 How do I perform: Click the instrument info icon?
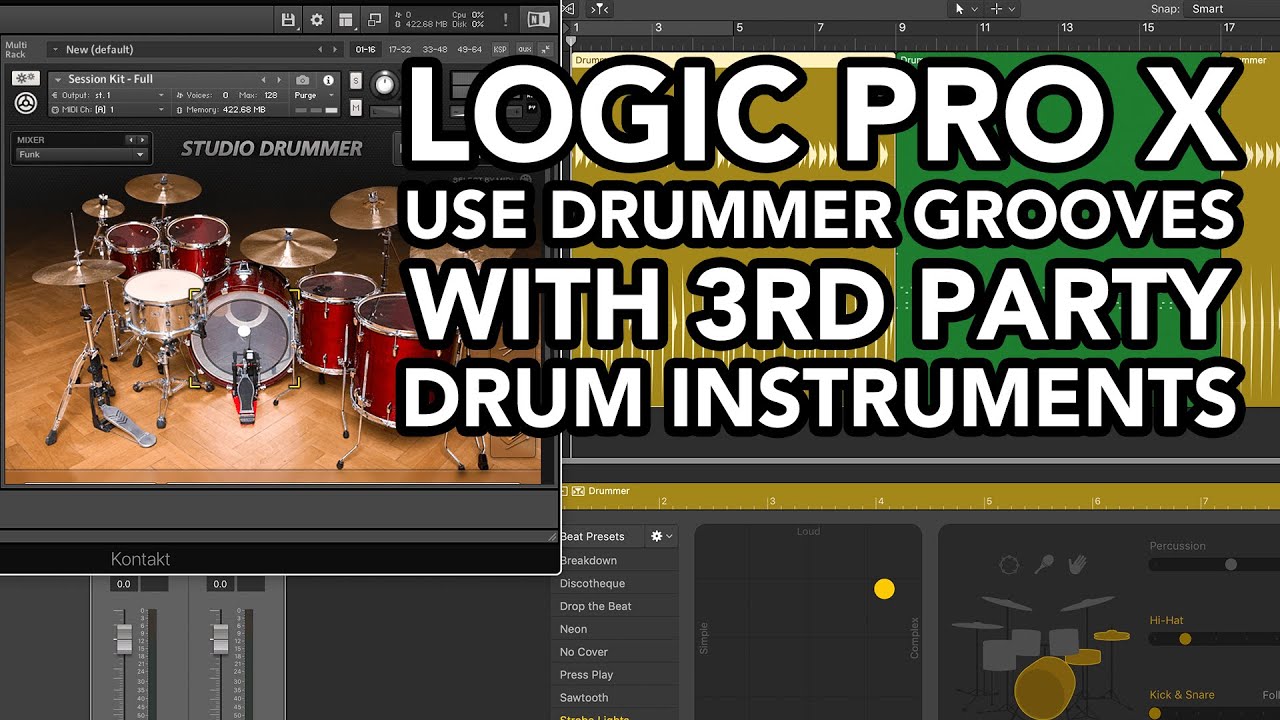pos(328,80)
